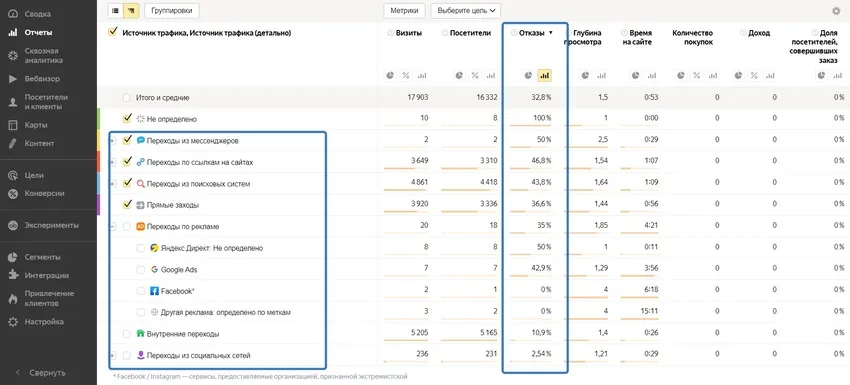Image resolution: width=850 pixels, height=385 pixels.
Task: Collapse the Переходы по рекламе row
Action: [x=113, y=227]
